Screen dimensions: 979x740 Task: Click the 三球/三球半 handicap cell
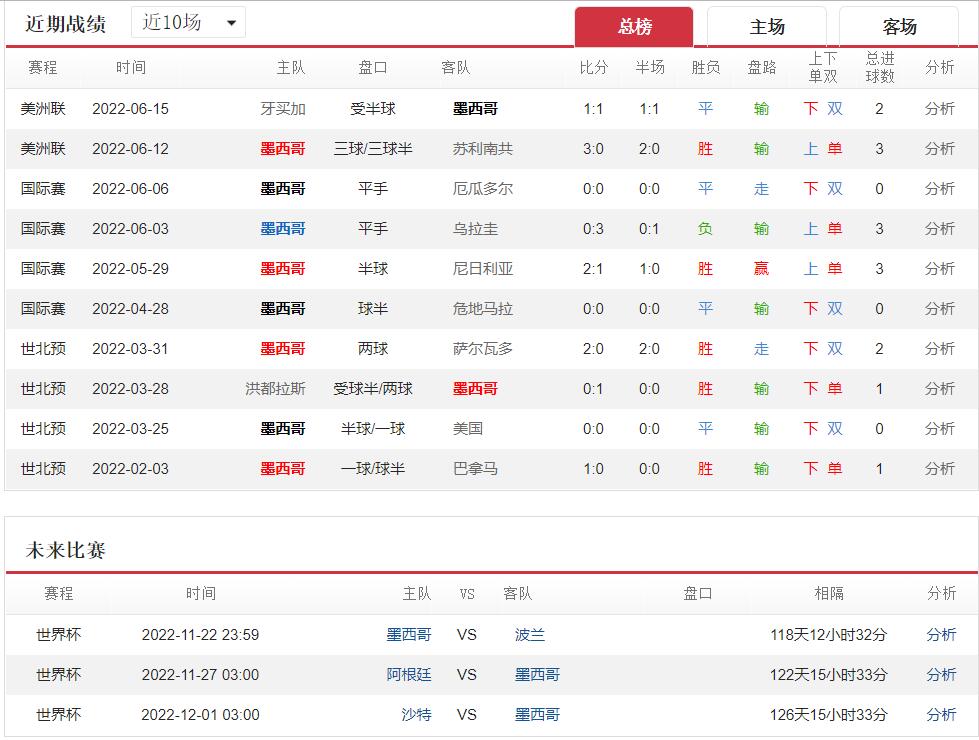(373, 149)
